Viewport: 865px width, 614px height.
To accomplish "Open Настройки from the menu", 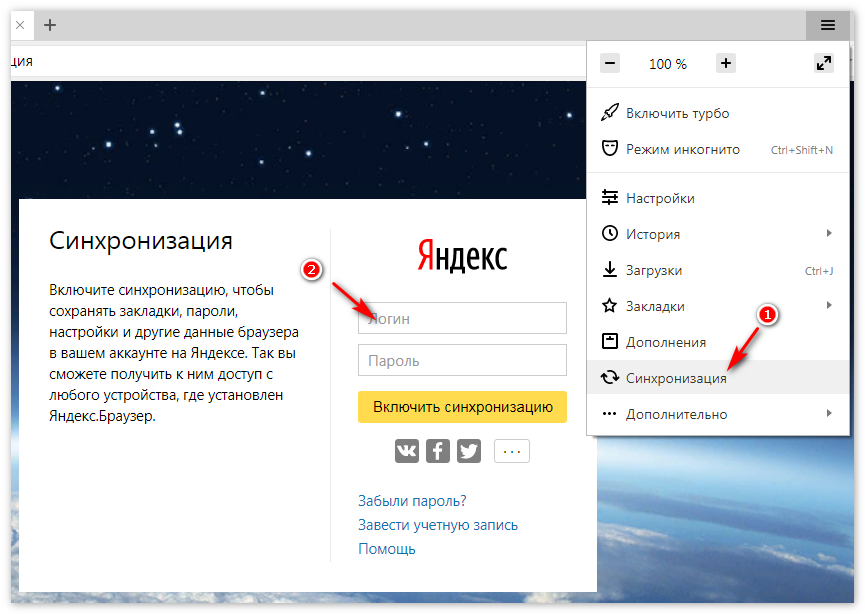I will pos(660,199).
